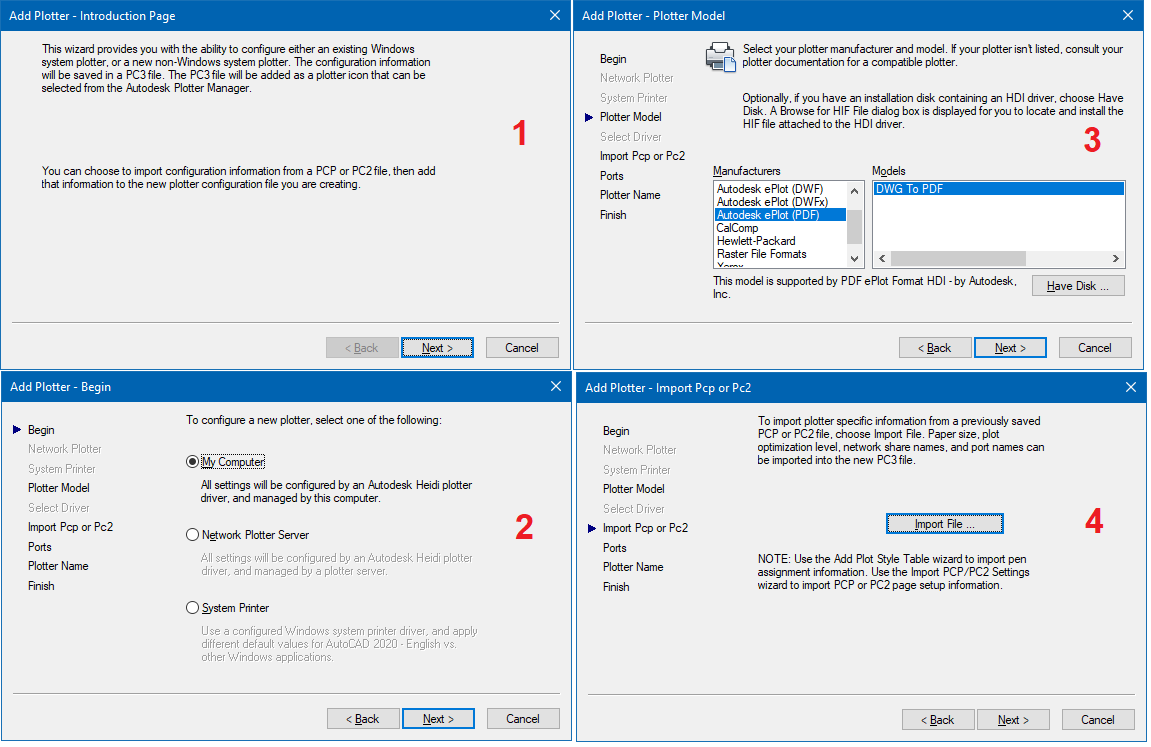
Task: Select Autodesk ePlot (PDF) manufacturer
Action: click(x=780, y=215)
